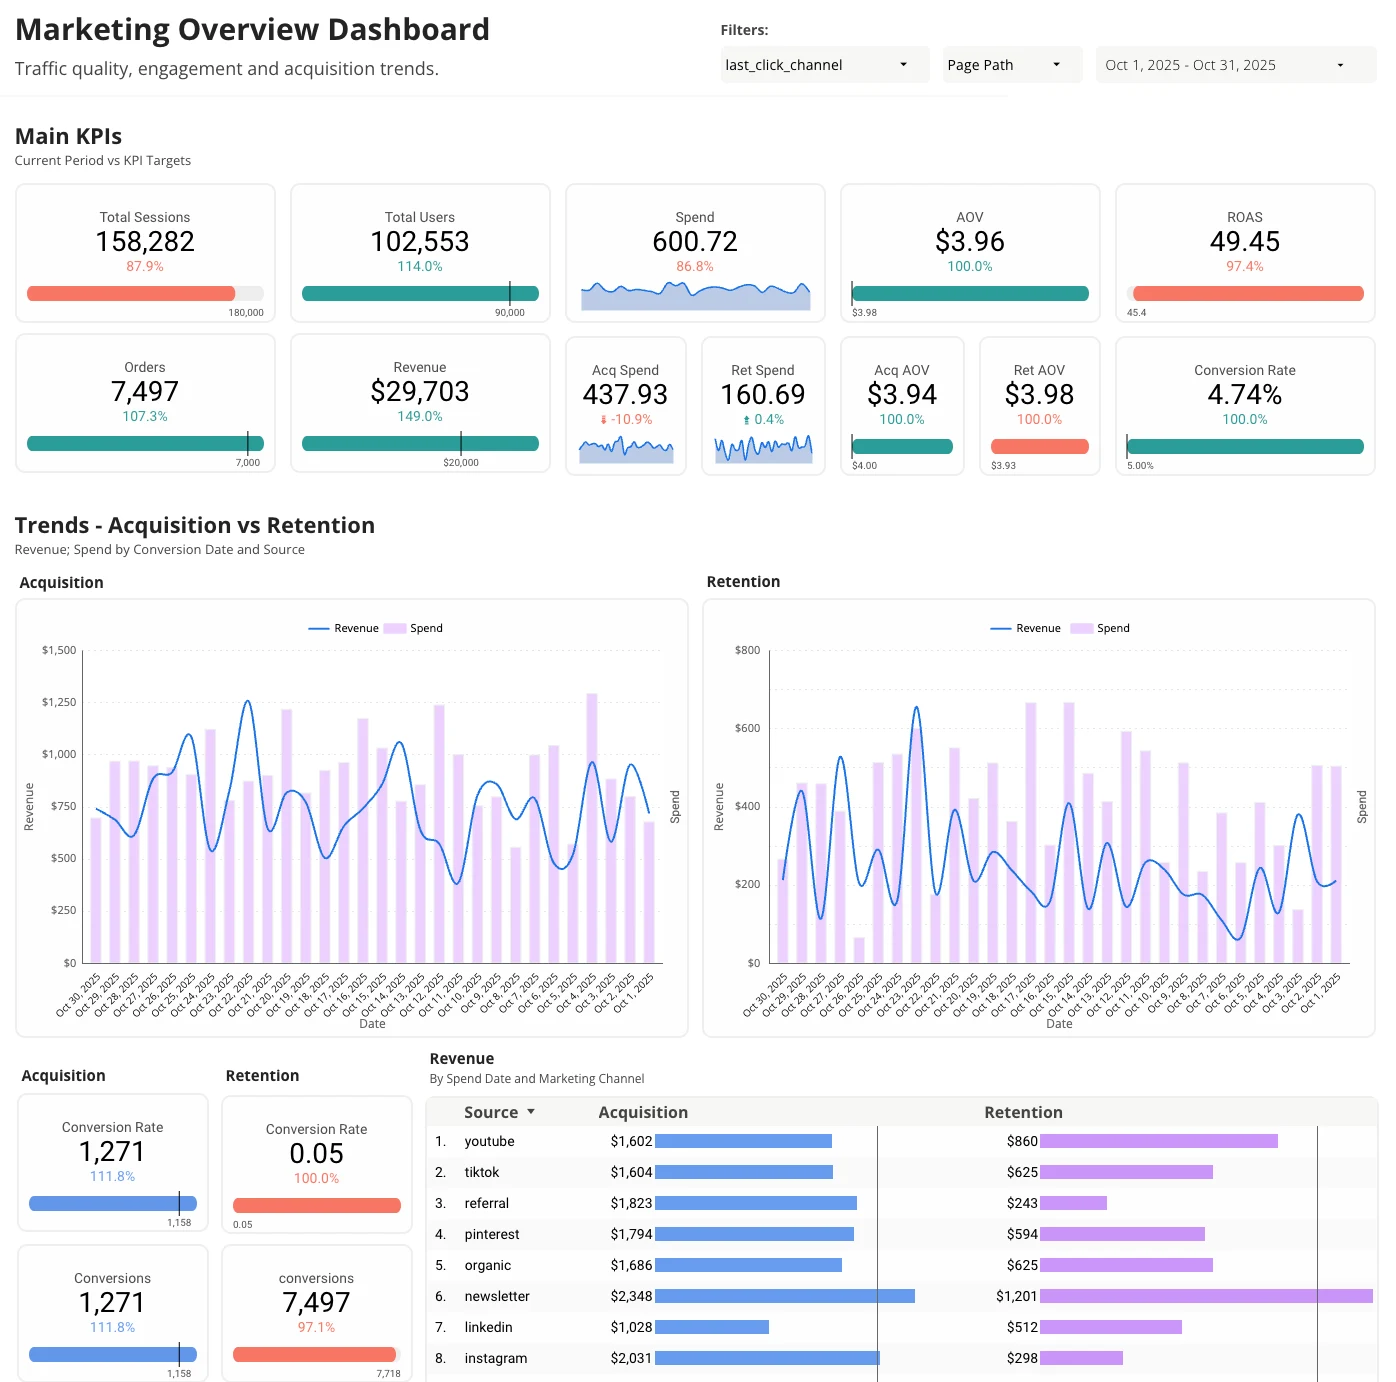Click the Revenue 149.0% progress bar
Viewport: 1396px width, 1382px height.
[x=420, y=444]
